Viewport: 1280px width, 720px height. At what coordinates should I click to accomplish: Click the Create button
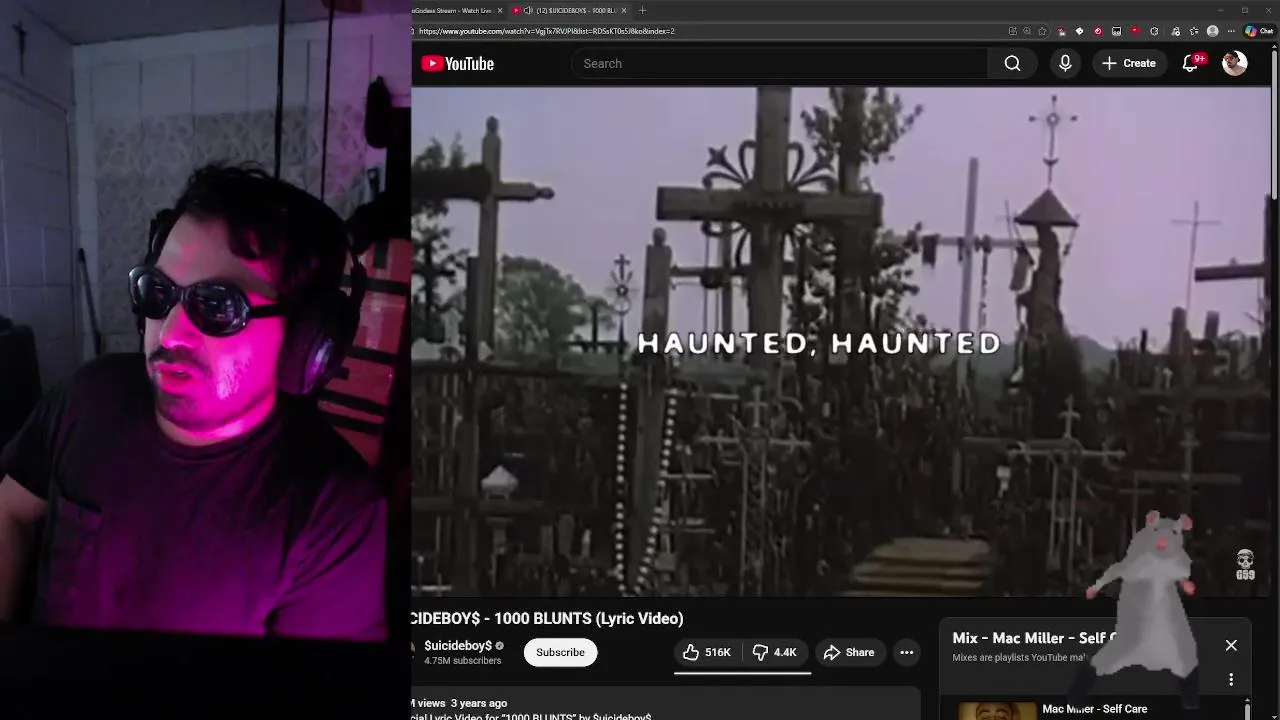1129,63
